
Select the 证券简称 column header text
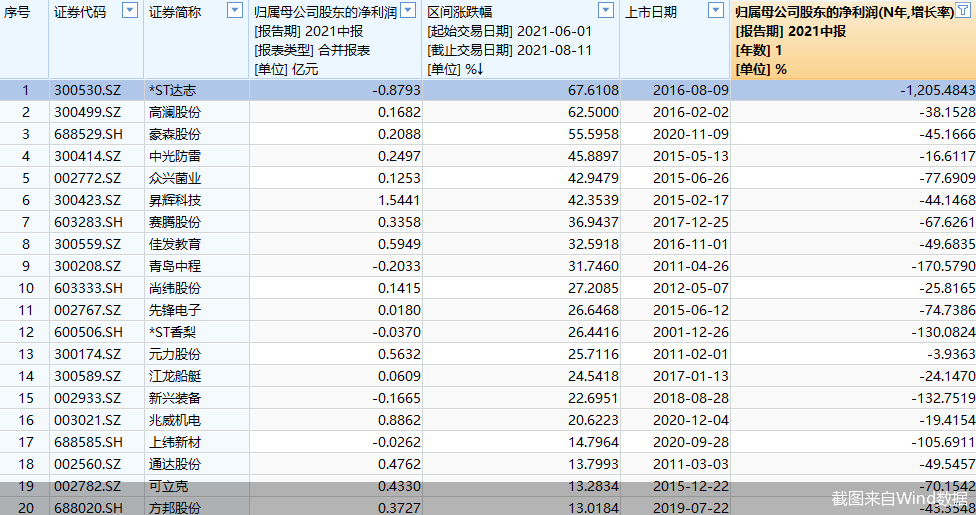click(x=175, y=12)
